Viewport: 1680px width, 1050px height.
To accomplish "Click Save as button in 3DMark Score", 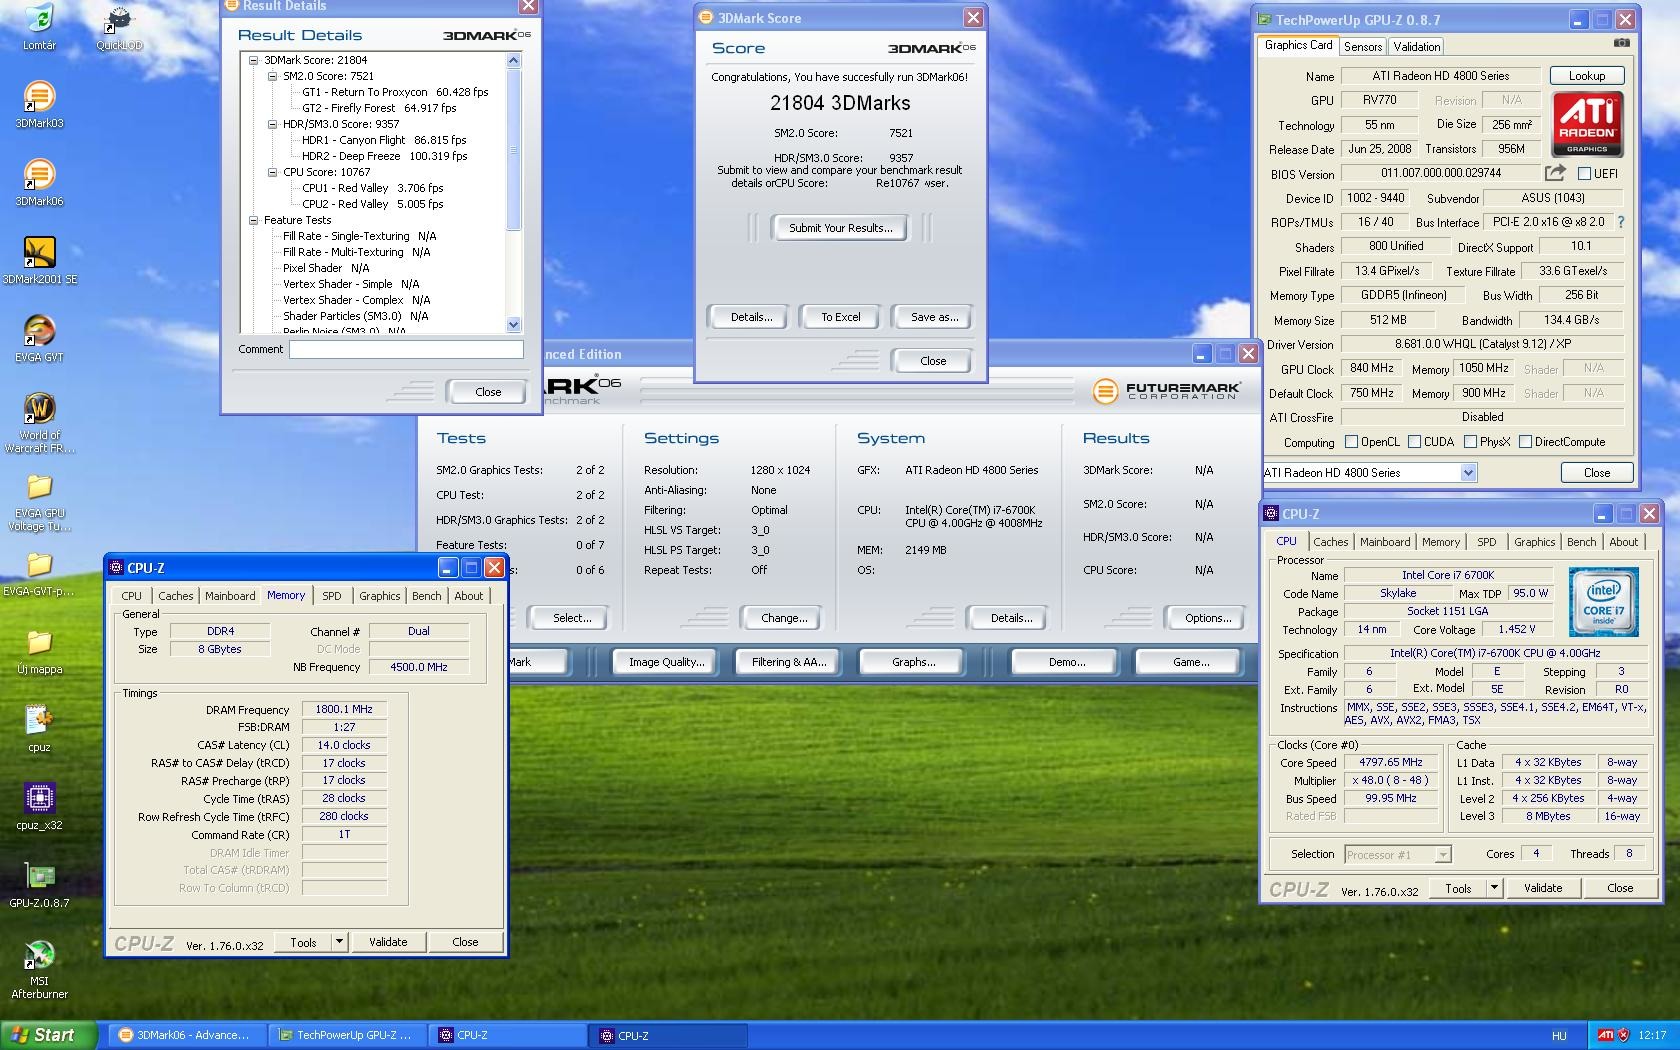I will click(x=934, y=317).
